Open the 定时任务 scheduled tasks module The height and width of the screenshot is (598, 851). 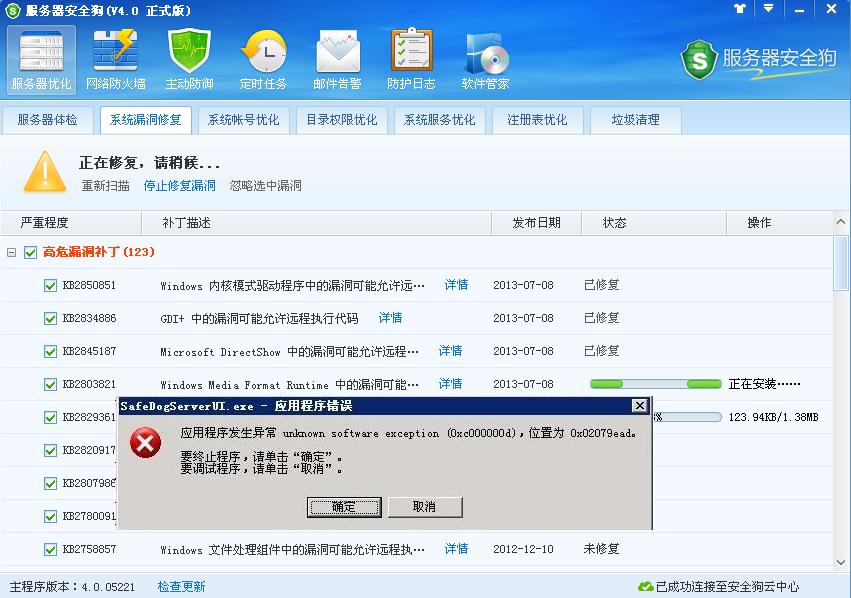click(264, 58)
